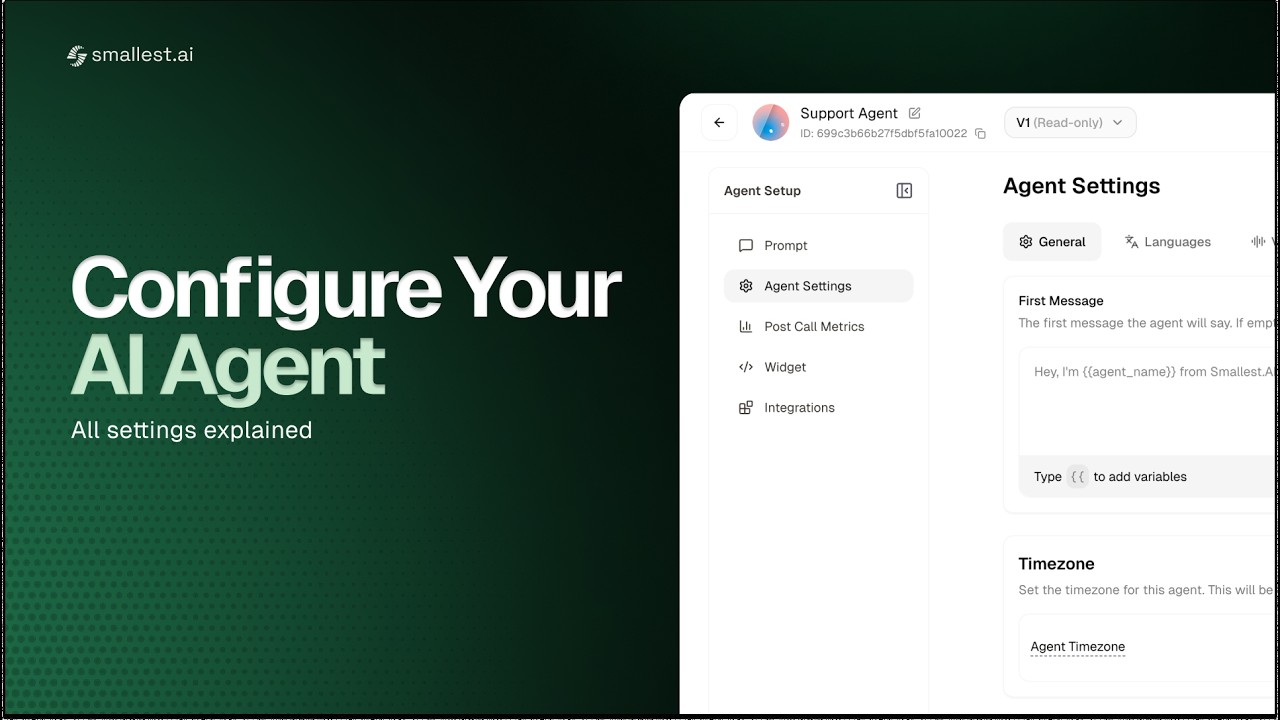
Task: Click the Agent Setup panel title
Action: pos(762,191)
